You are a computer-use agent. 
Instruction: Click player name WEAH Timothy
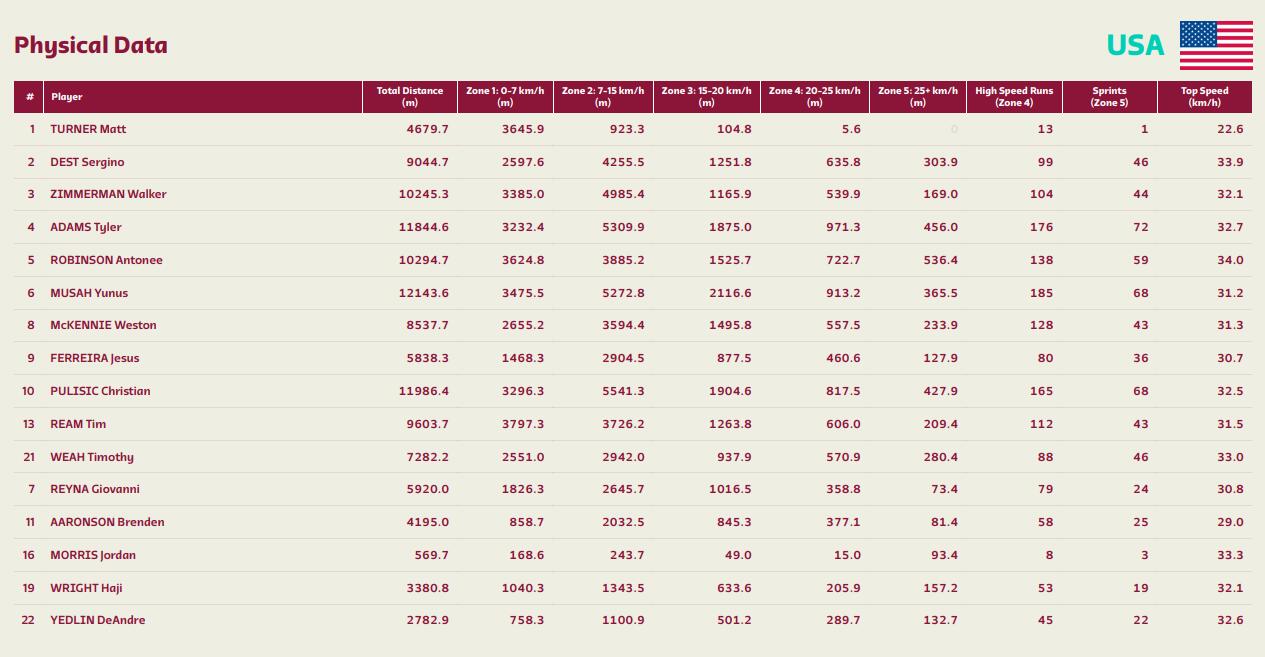[x=92, y=457]
